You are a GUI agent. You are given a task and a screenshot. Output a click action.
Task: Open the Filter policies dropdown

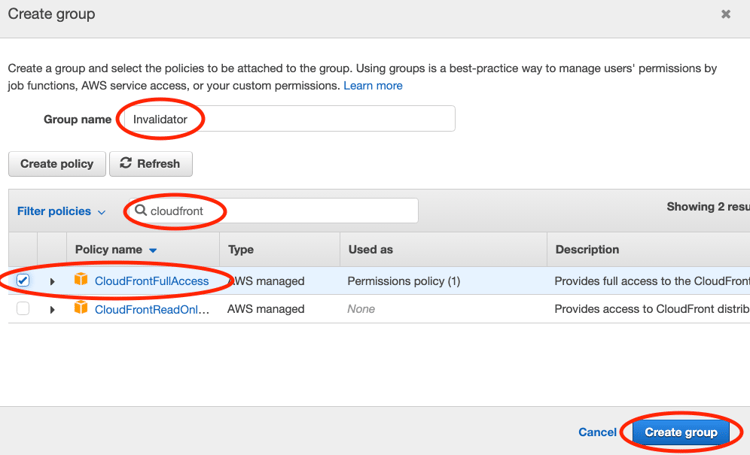(x=61, y=211)
